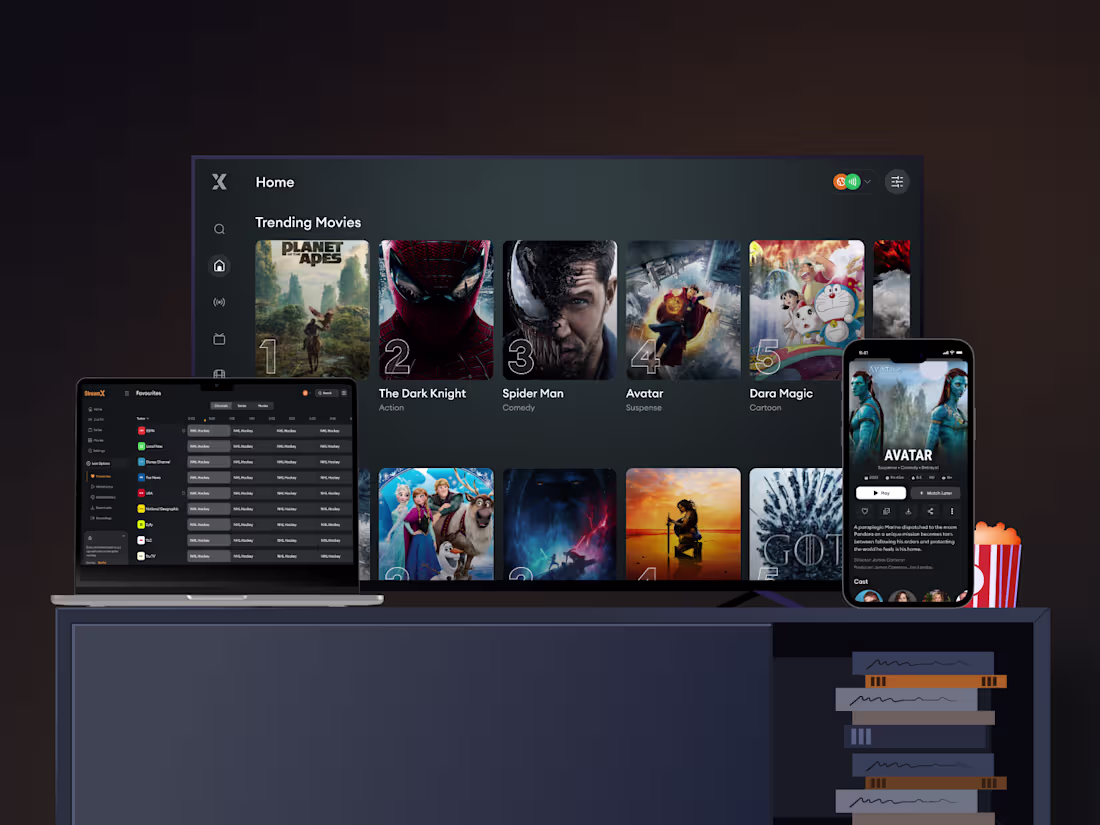Collapse the laptop sidebar with the hamburger icon
This screenshot has width=1100, height=825.
coord(127,393)
